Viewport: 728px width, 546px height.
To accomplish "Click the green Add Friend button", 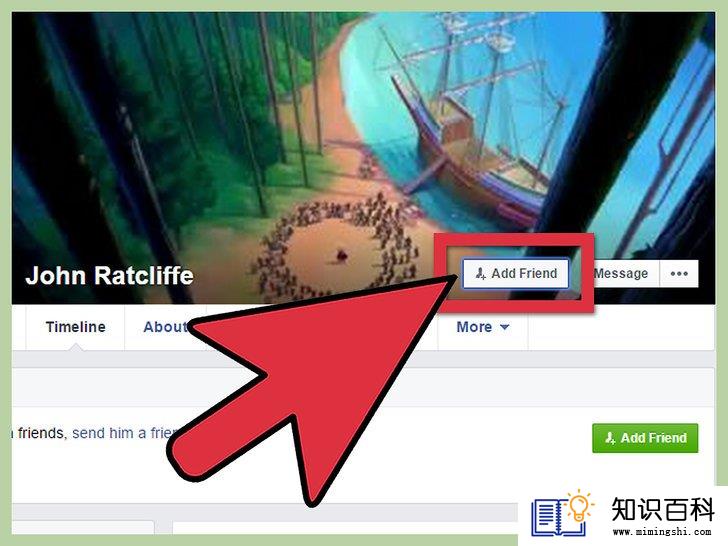I will [645, 438].
